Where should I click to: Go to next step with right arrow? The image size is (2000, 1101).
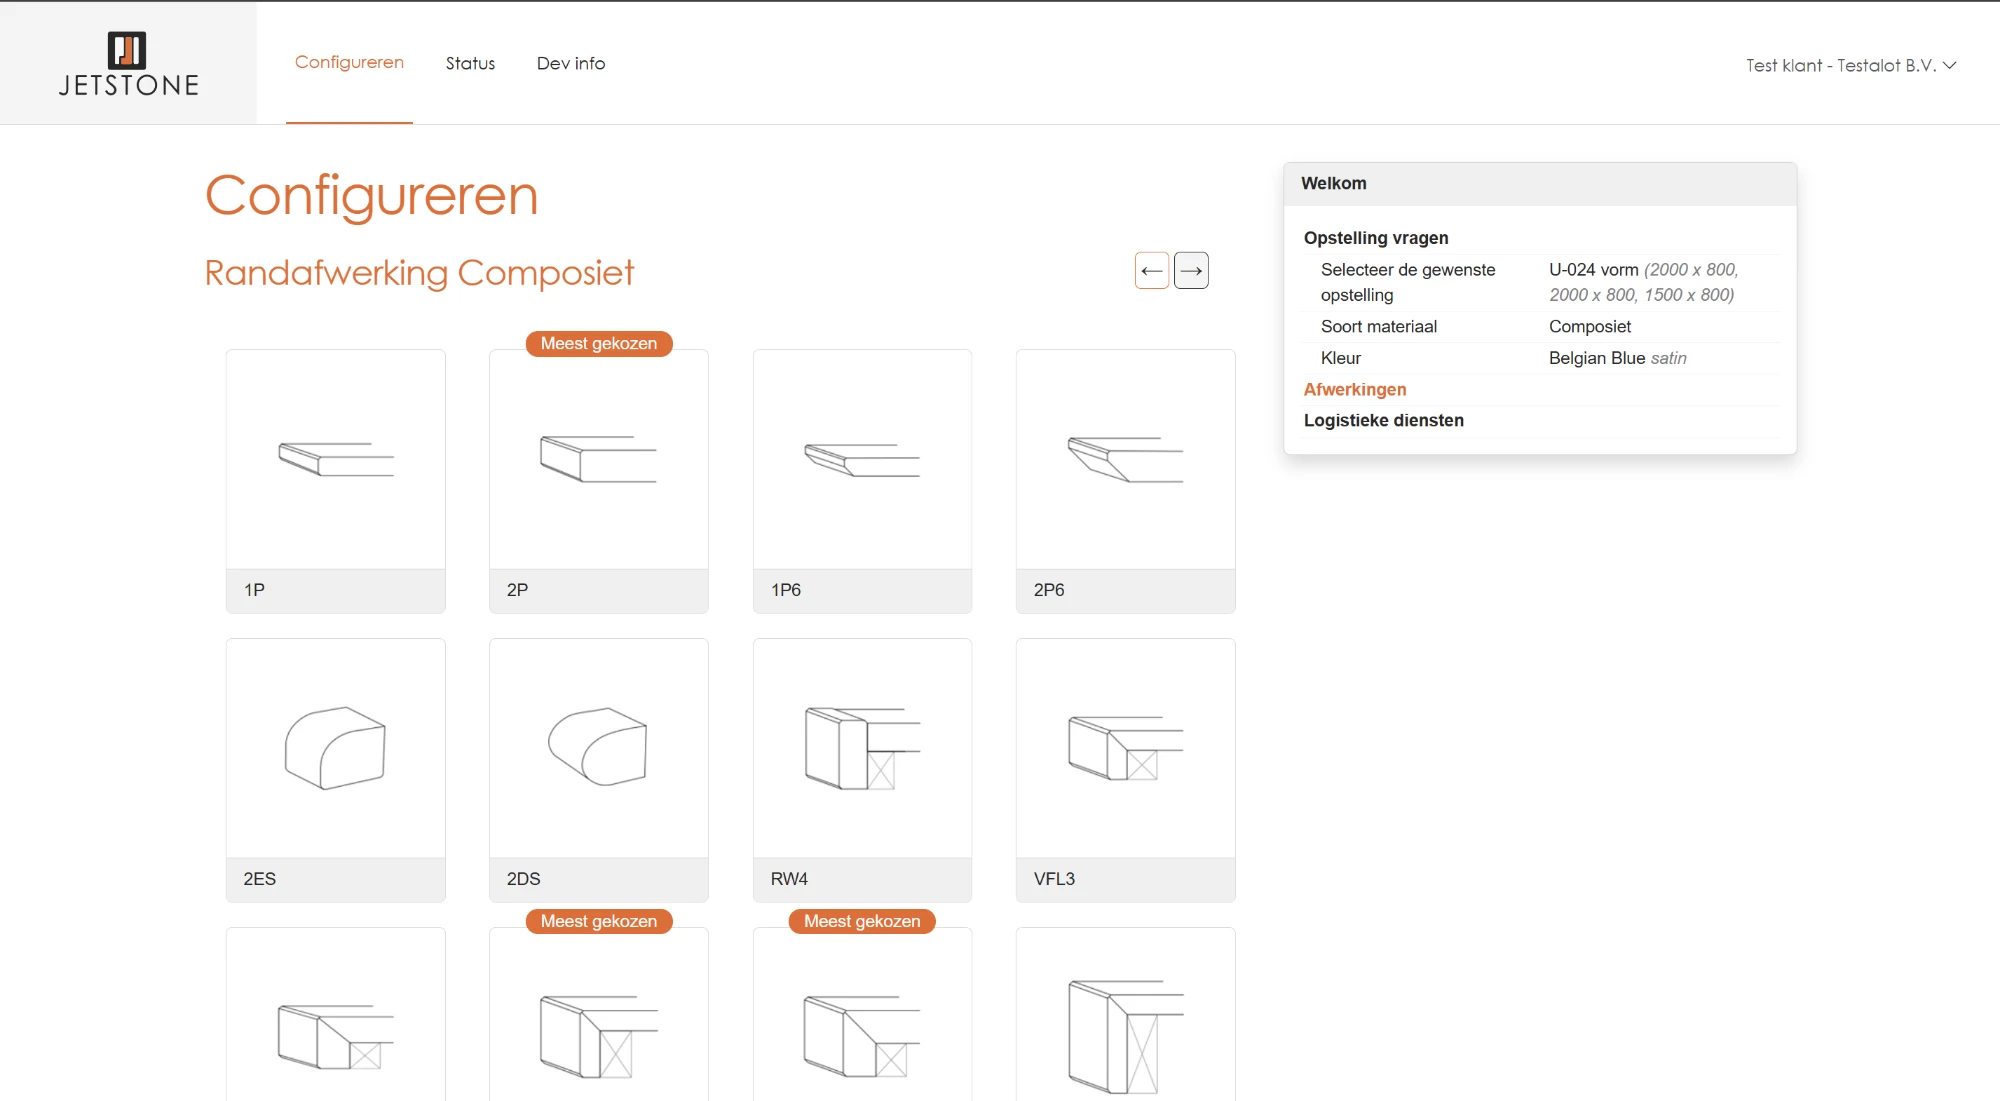click(1191, 271)
